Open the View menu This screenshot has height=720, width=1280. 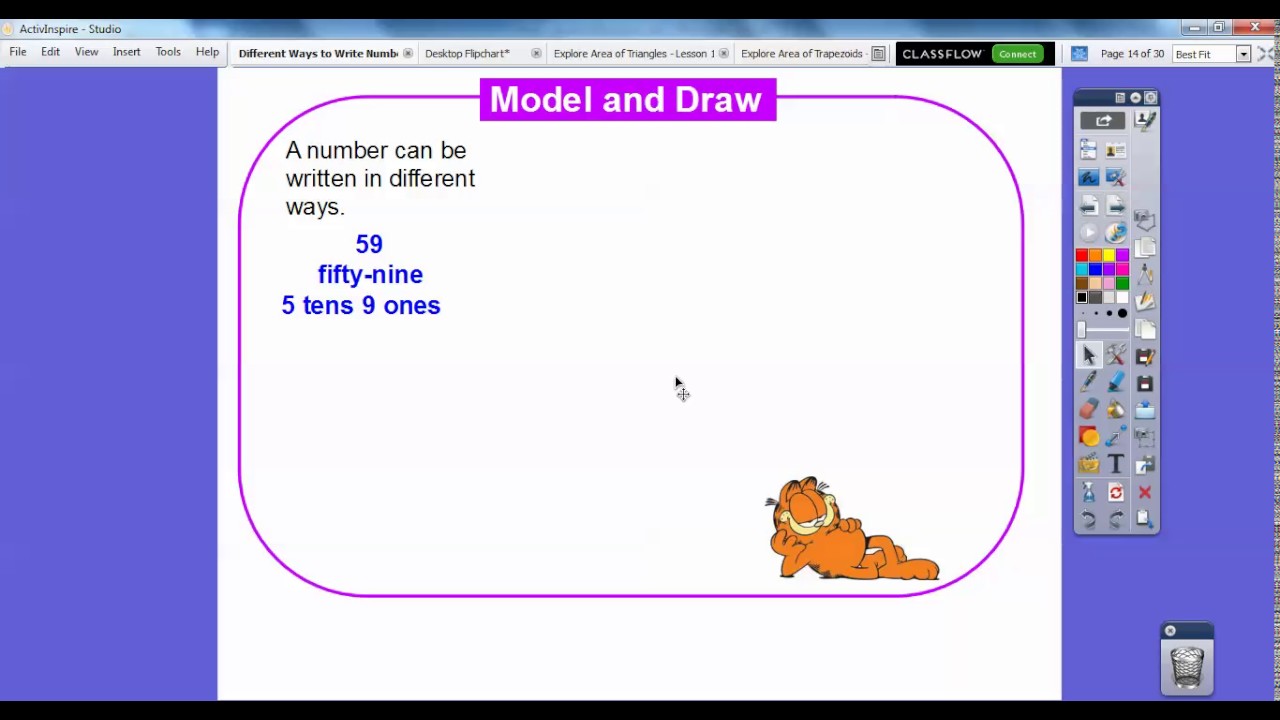click(86, 52)
